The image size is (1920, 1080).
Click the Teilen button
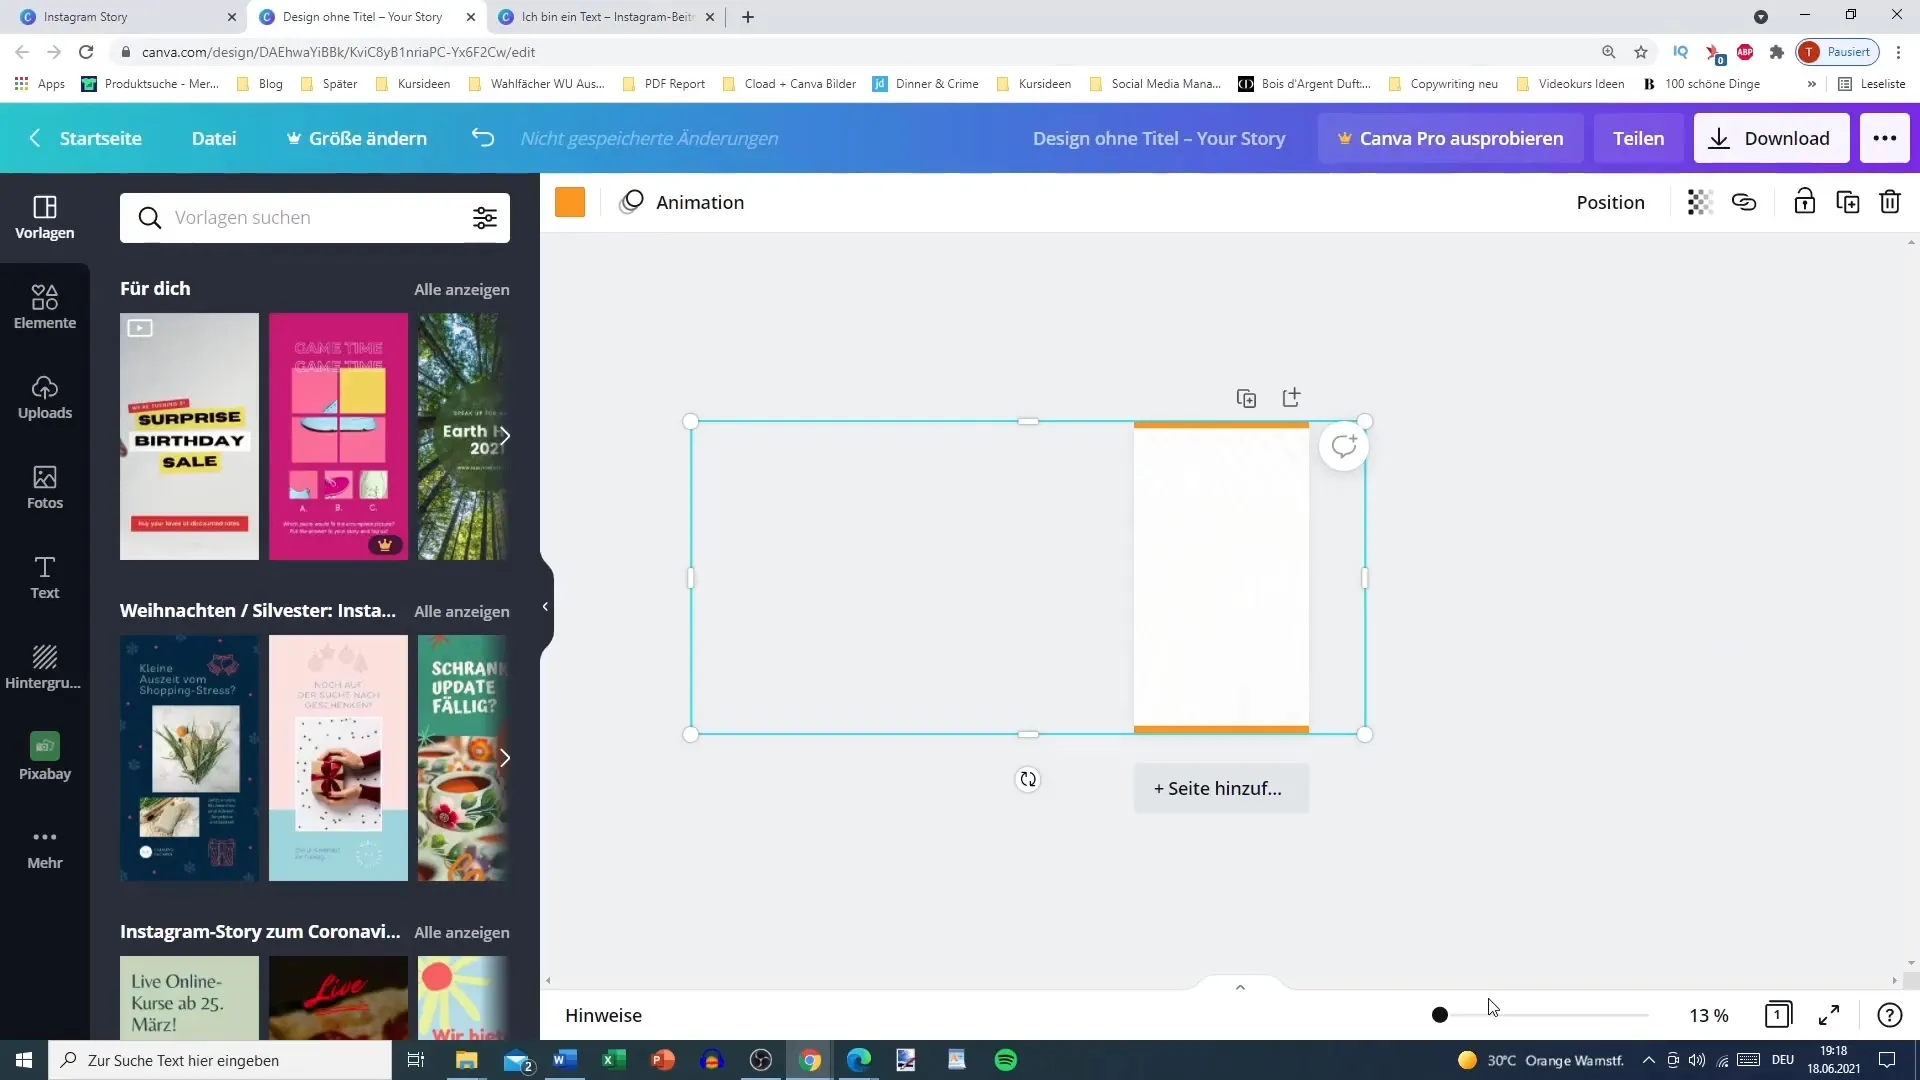[1638, 138]
